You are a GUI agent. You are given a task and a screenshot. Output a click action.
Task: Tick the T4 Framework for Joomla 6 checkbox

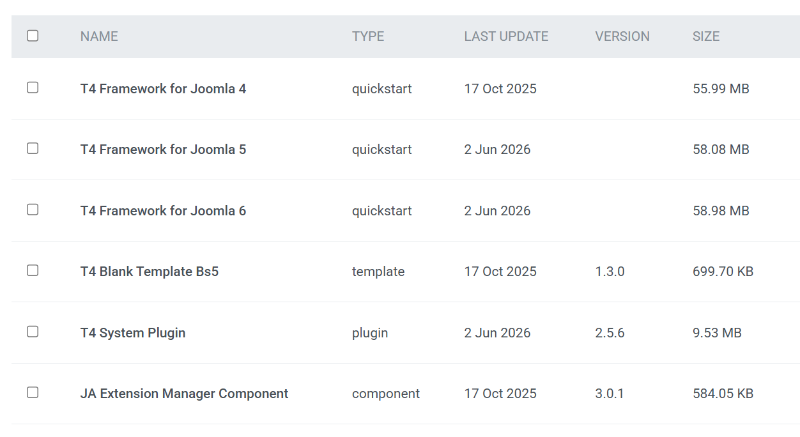[33, 210]
